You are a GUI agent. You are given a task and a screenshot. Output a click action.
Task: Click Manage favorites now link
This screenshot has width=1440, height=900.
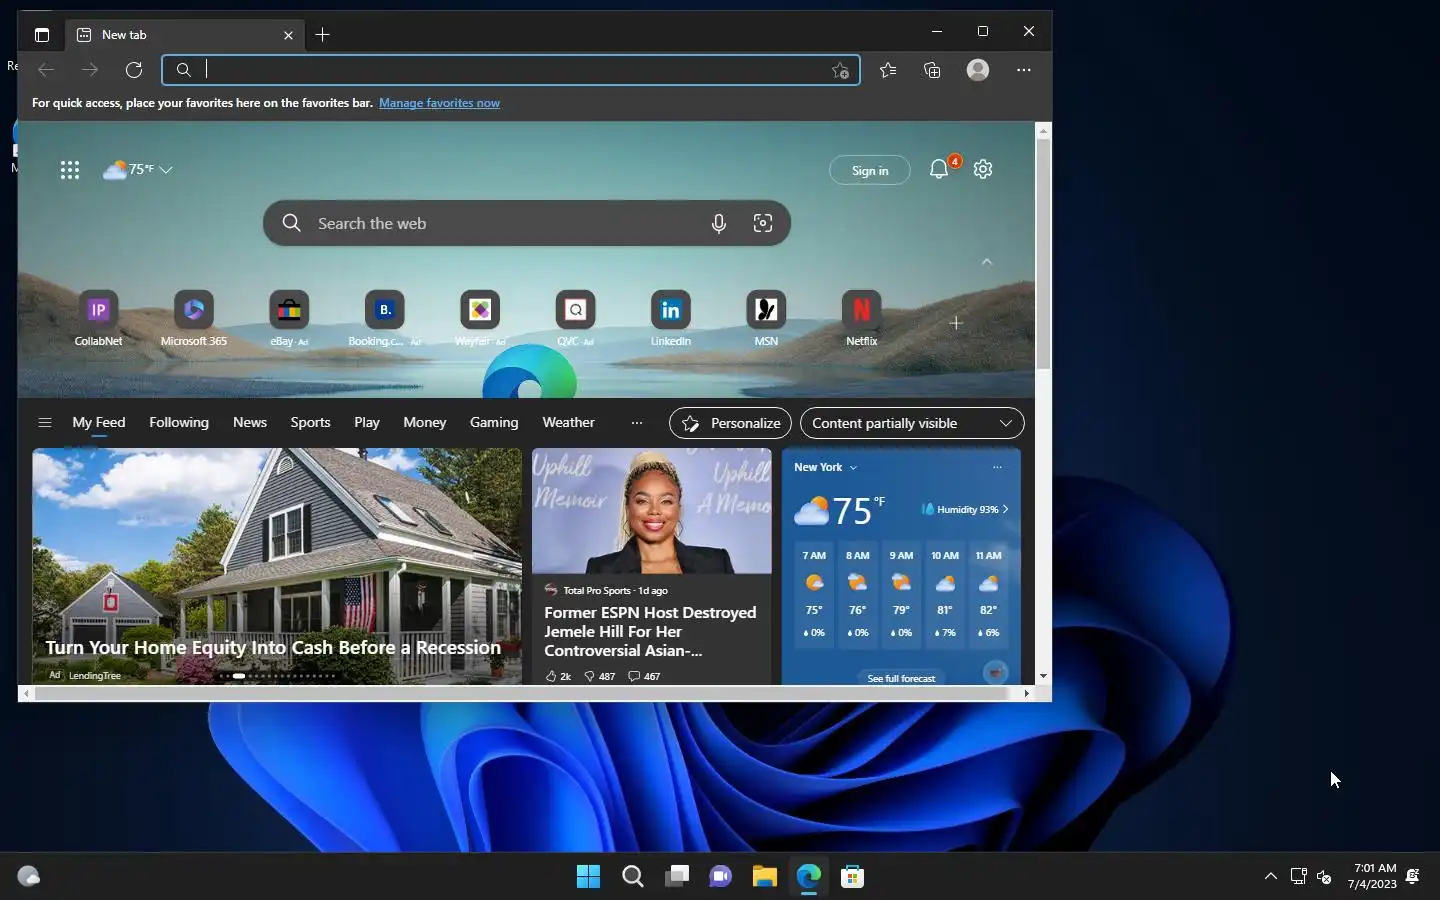point(439,103)
